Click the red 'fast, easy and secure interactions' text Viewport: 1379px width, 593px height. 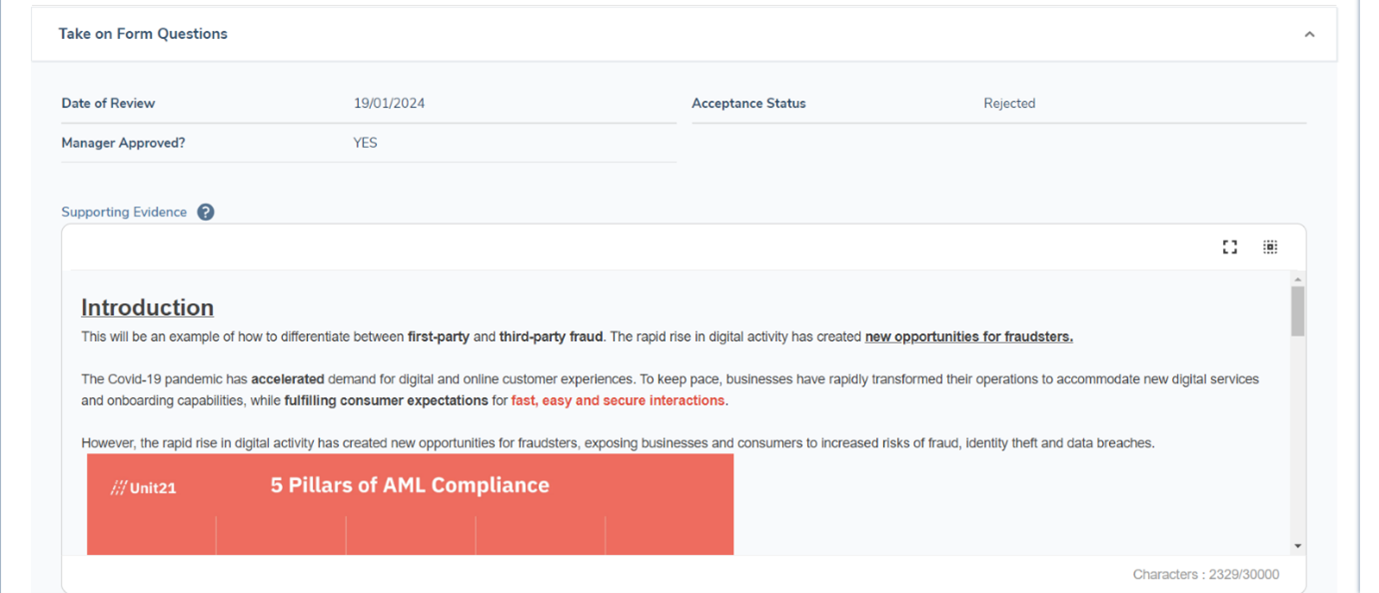(x=618, y=401)
